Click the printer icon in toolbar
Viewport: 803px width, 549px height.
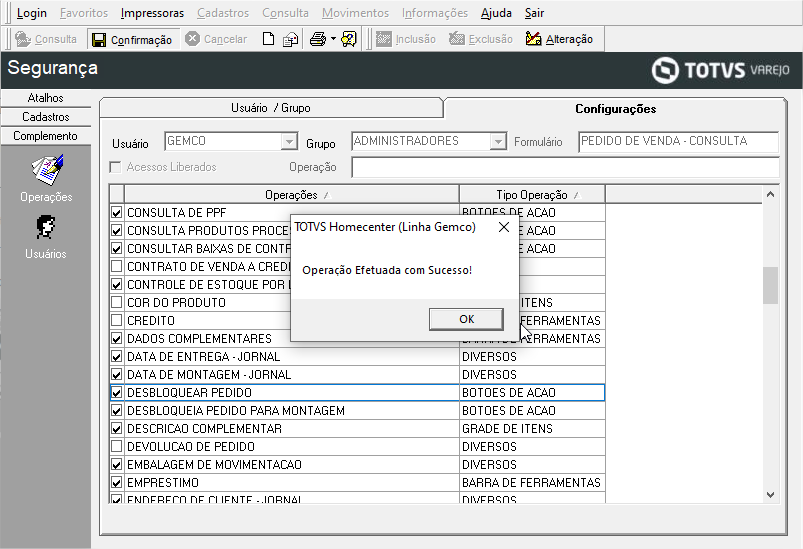(318, 39)
